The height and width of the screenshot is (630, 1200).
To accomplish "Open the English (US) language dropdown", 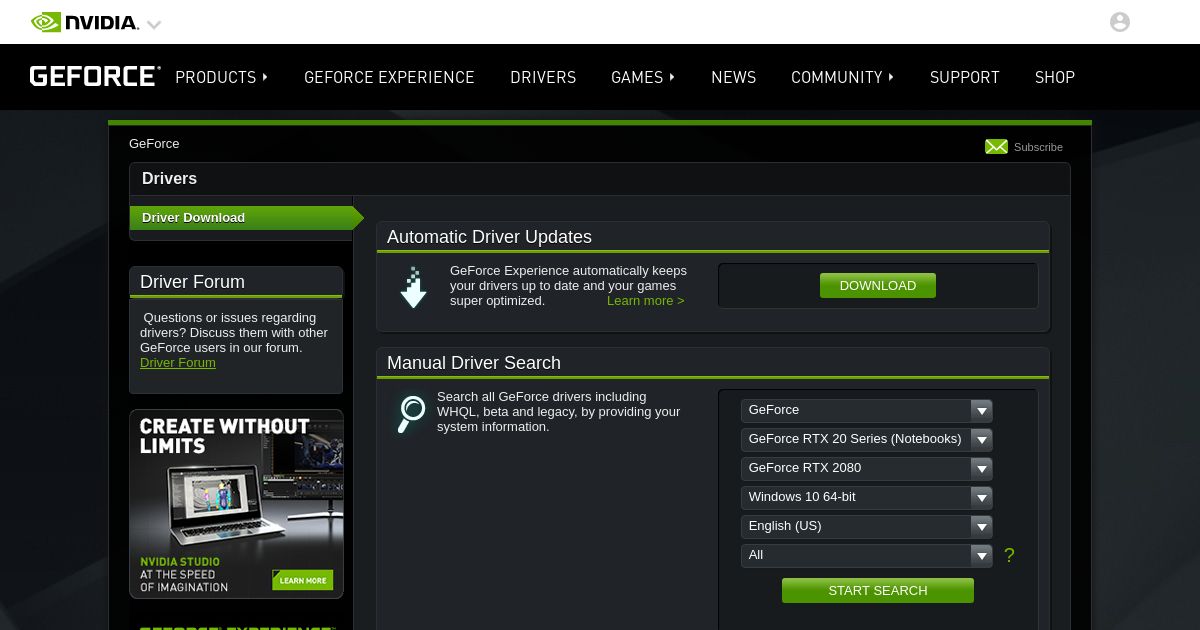I will click(x=867, y=526).
